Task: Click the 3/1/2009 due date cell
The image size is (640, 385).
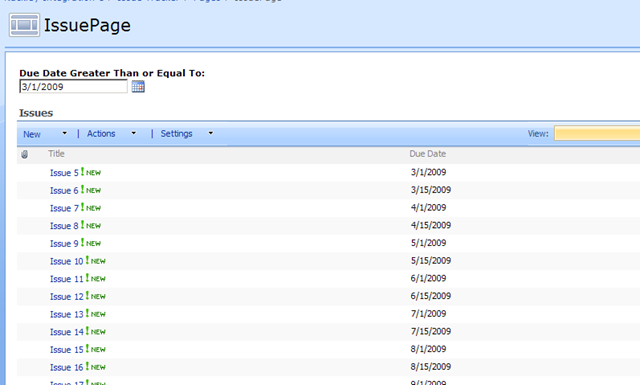Action: coord(428,172)
